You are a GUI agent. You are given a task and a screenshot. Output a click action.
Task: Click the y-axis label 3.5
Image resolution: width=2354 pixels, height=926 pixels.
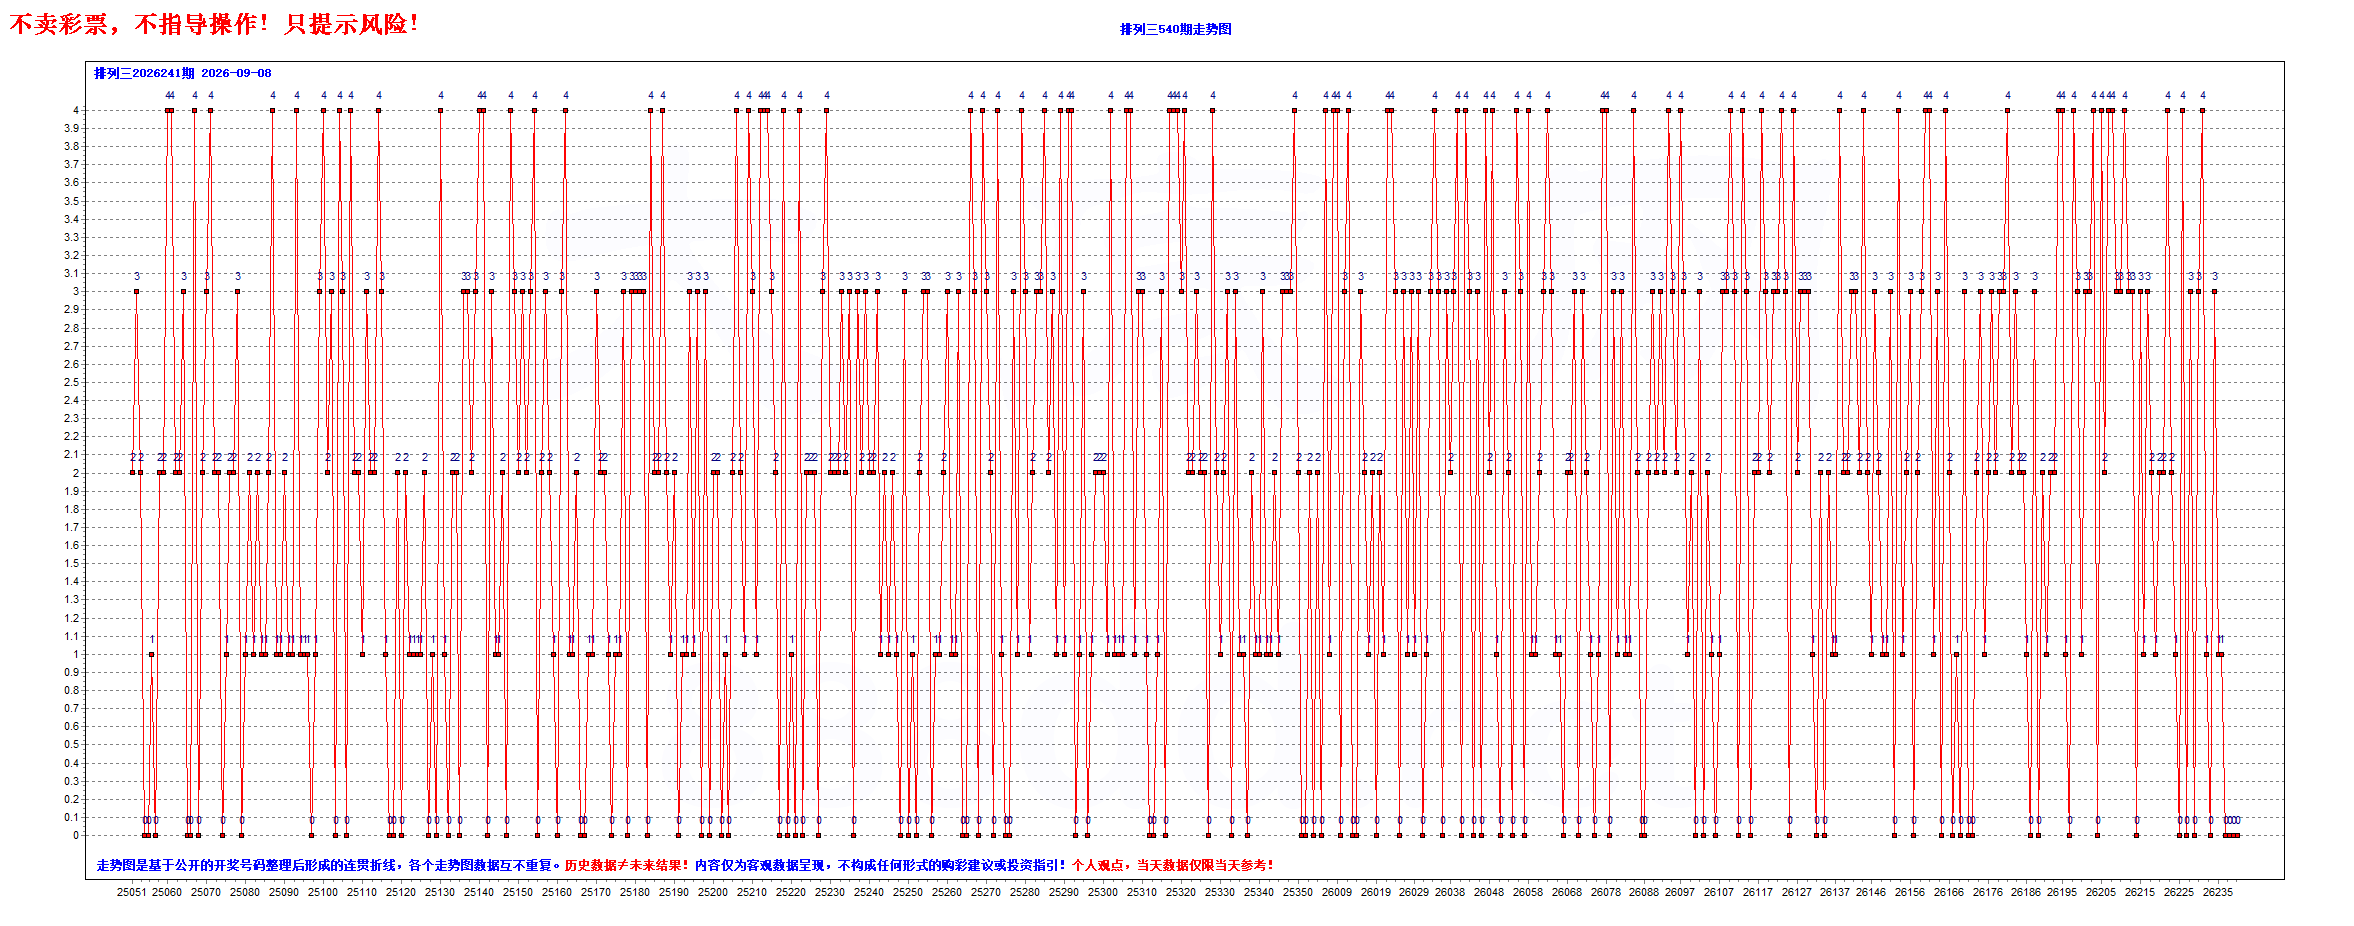point(72,201)
